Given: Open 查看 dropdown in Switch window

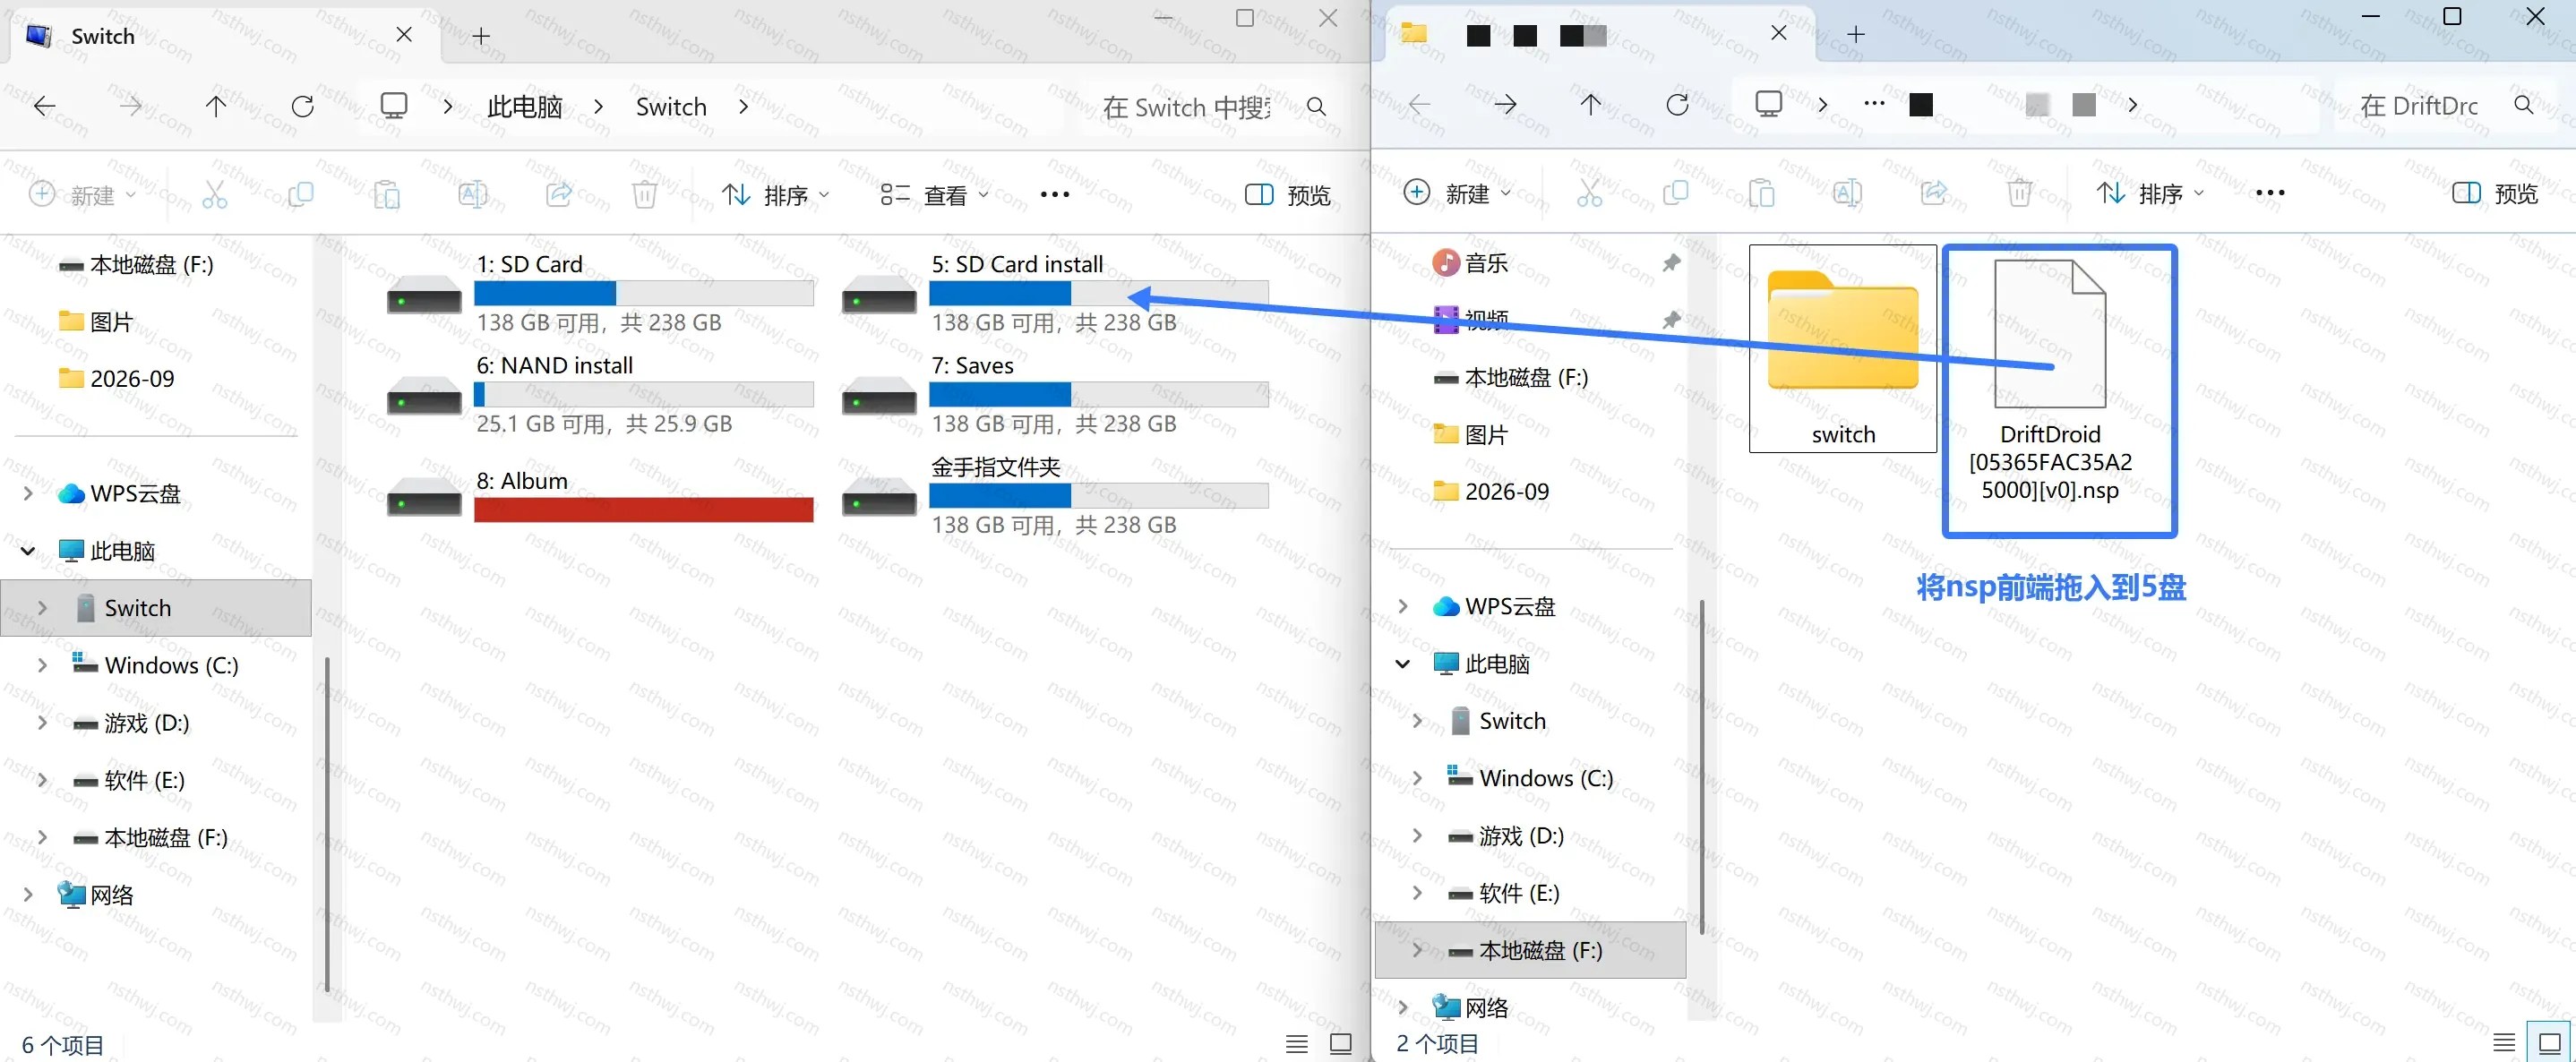Looking at the screenshot, I should (934, 195).
